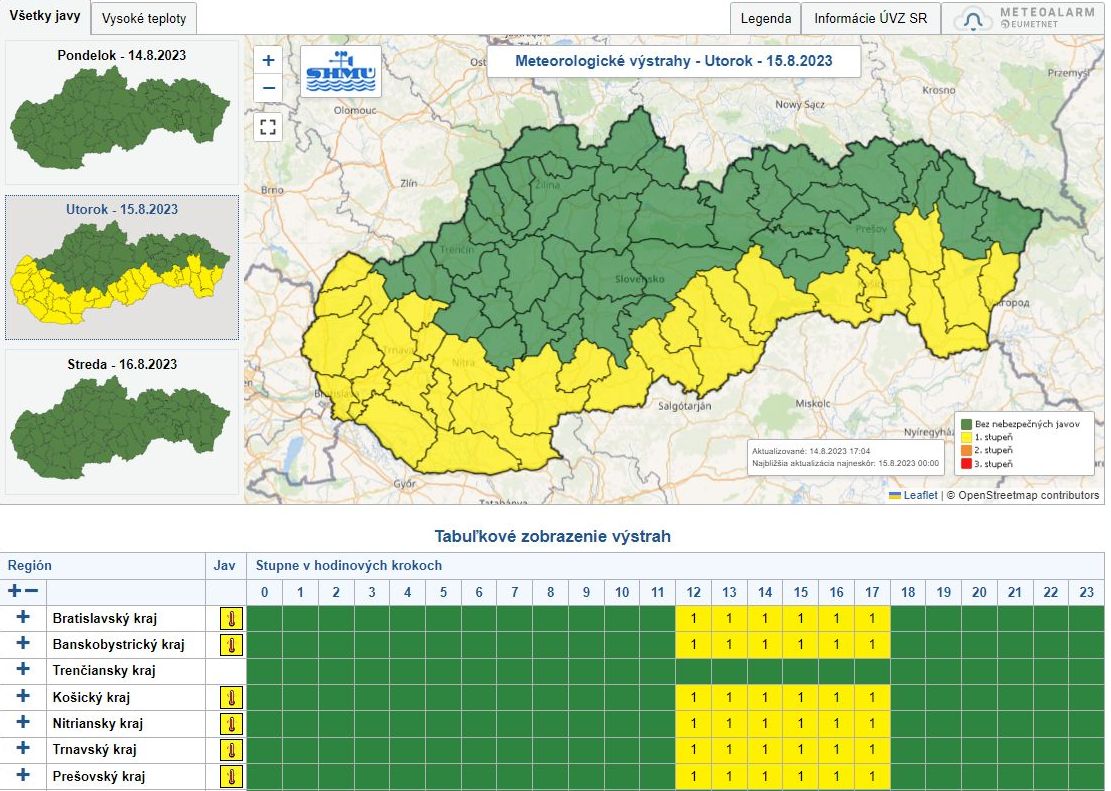1111x791 pixels.
Task: Open Informácie ÚVZ SR
Action: [870, 19]
